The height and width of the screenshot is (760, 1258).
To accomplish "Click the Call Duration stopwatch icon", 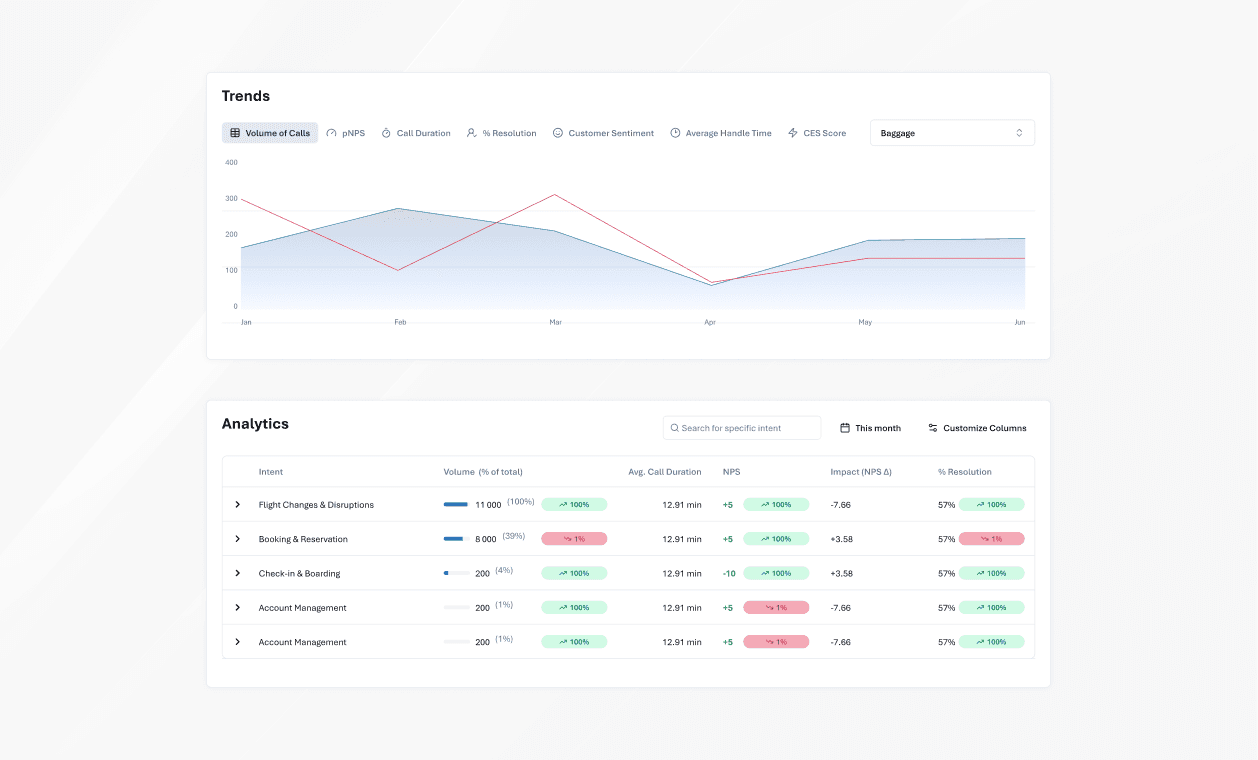I will point(385,132).
